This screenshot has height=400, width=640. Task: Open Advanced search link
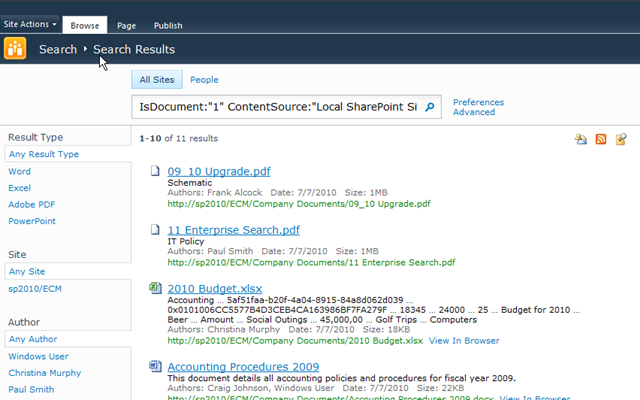click(x=473, y=112)
